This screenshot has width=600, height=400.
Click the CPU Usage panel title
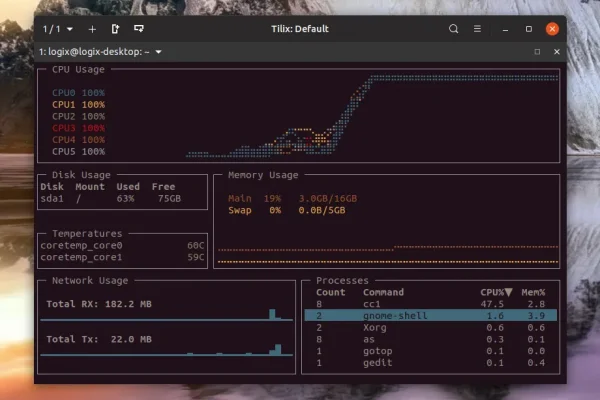point(78,69)
